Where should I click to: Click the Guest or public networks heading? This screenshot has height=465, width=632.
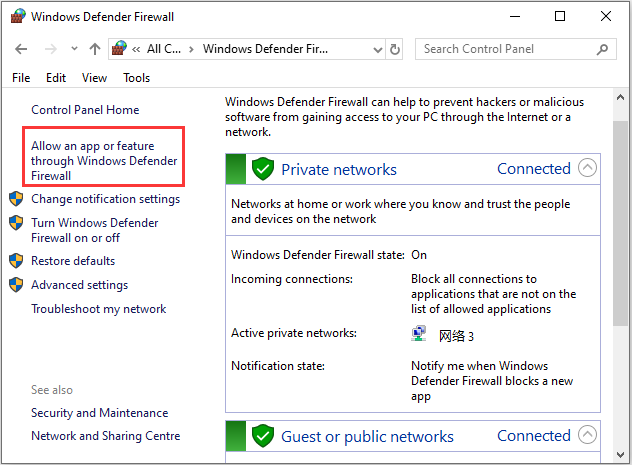coord(367,437)
